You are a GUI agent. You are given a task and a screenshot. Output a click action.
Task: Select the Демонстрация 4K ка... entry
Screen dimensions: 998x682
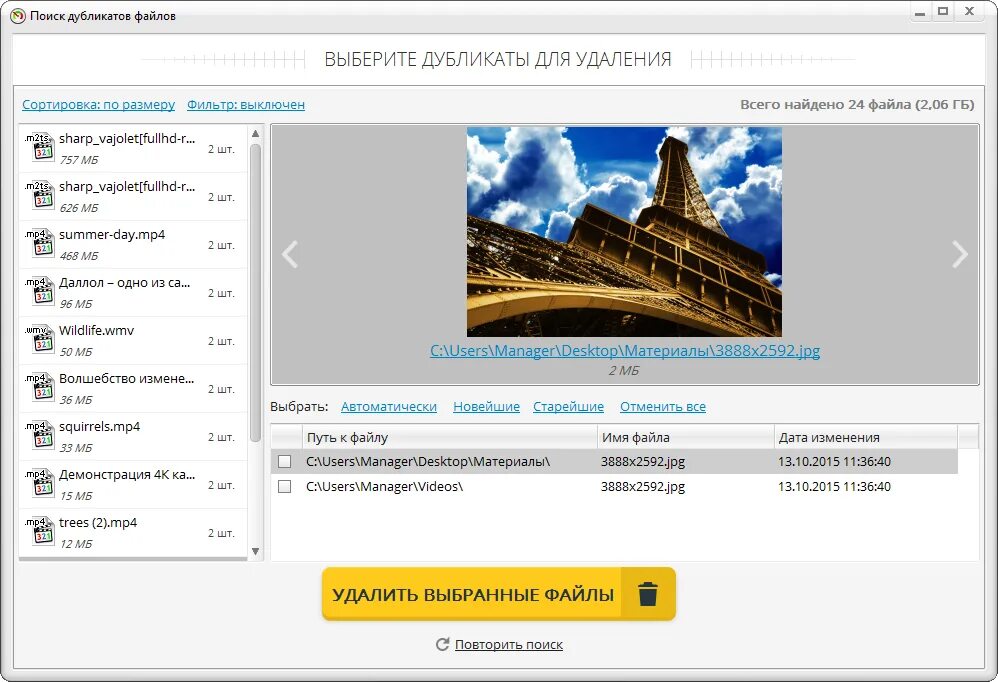[133, 485]
